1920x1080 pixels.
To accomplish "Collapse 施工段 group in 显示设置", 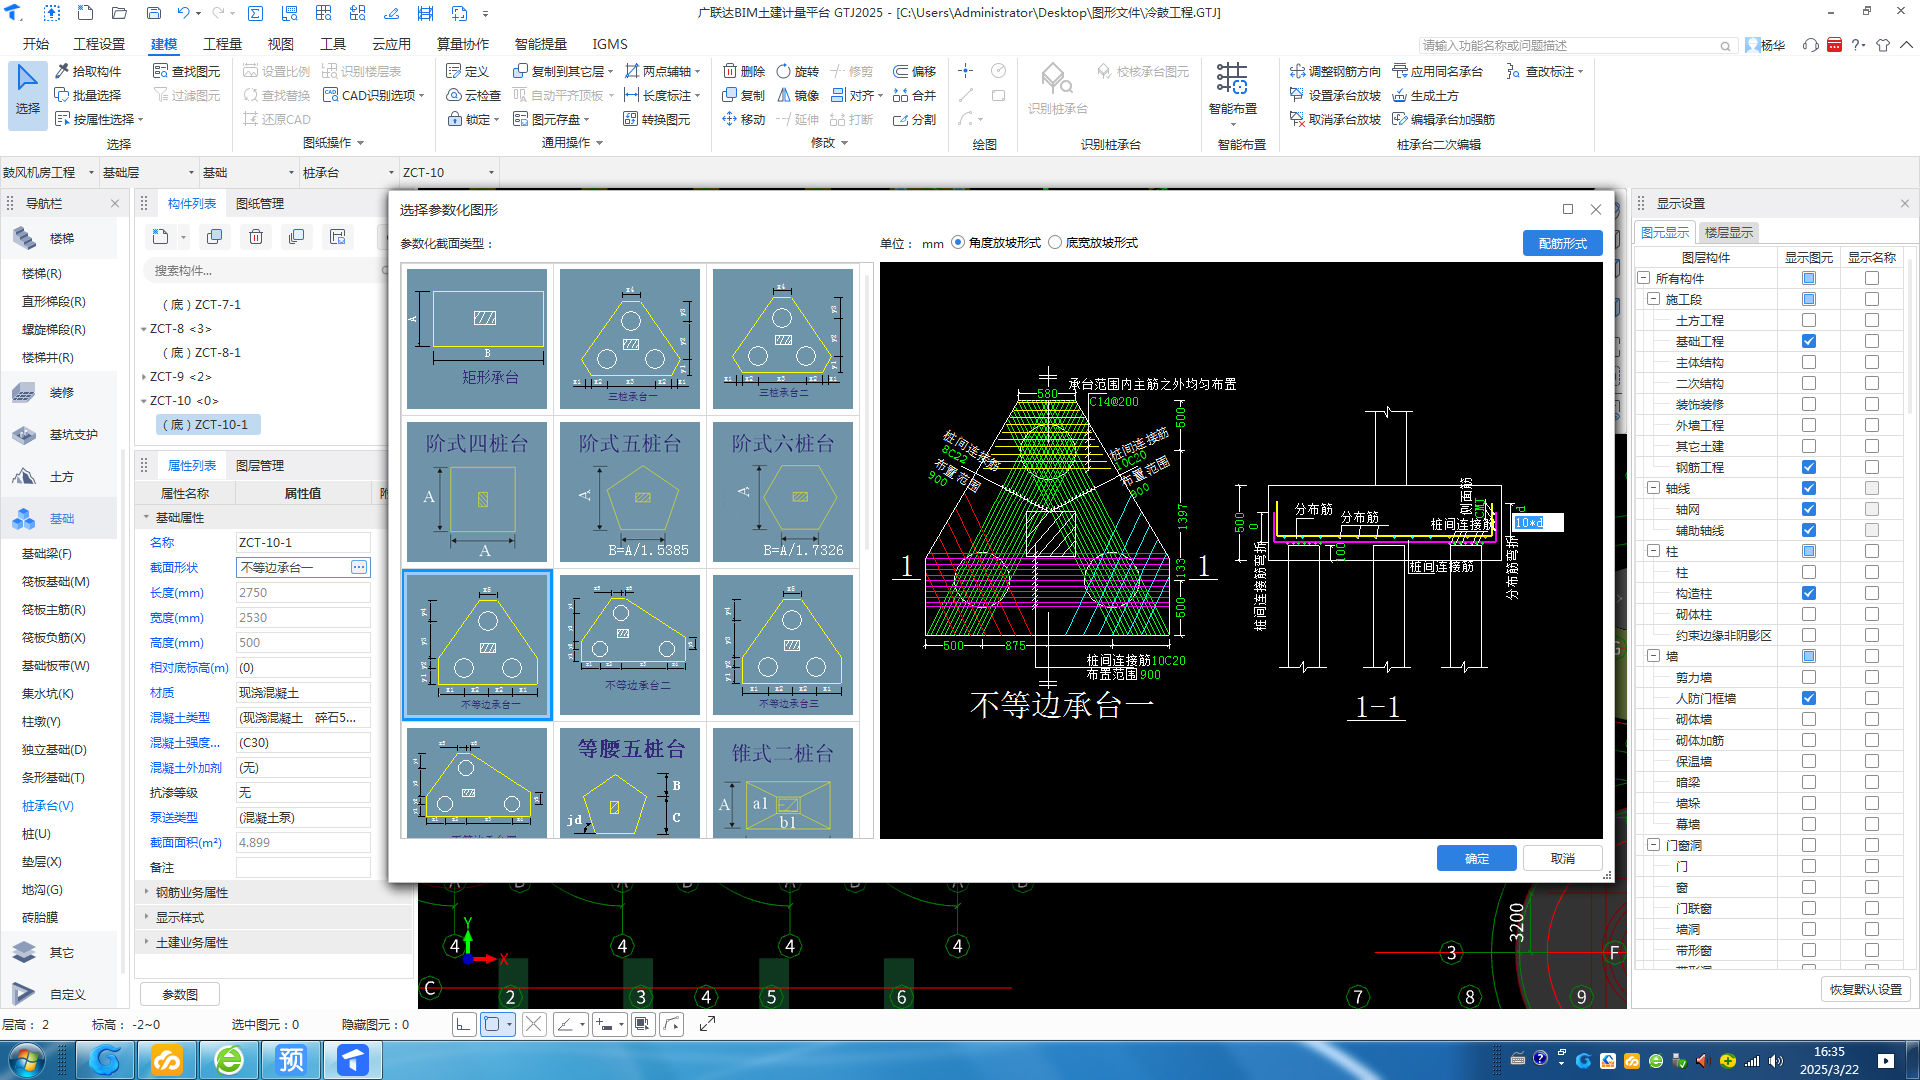I will pyautogui.click(x=1653, y=300).
